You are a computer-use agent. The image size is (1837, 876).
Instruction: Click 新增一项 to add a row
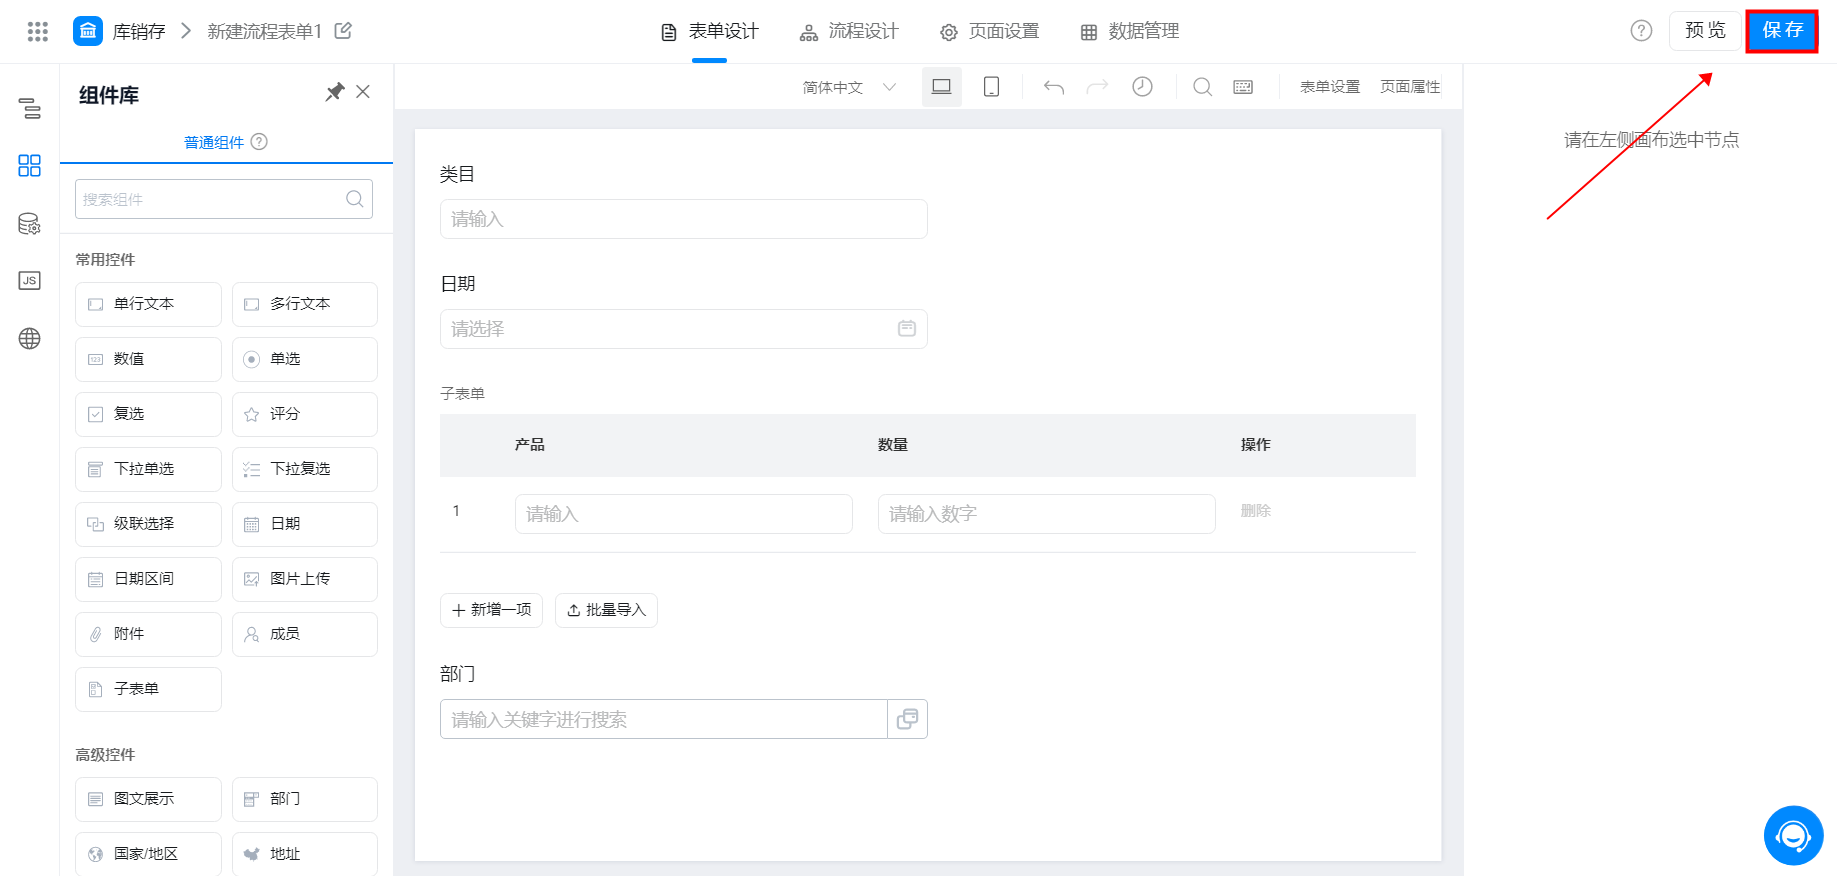click(491, 610)
